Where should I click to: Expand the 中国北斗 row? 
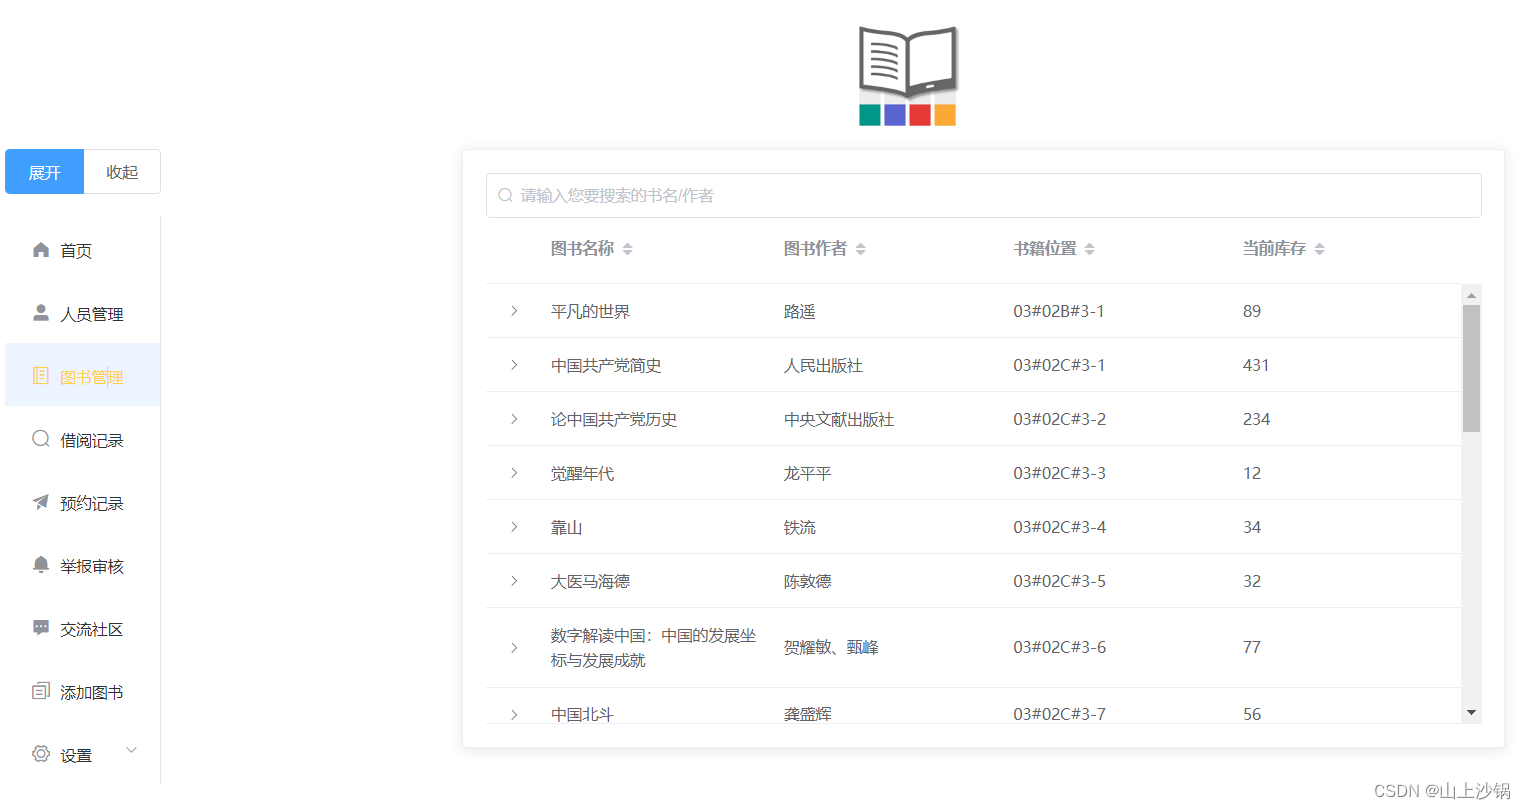point(514,714)
